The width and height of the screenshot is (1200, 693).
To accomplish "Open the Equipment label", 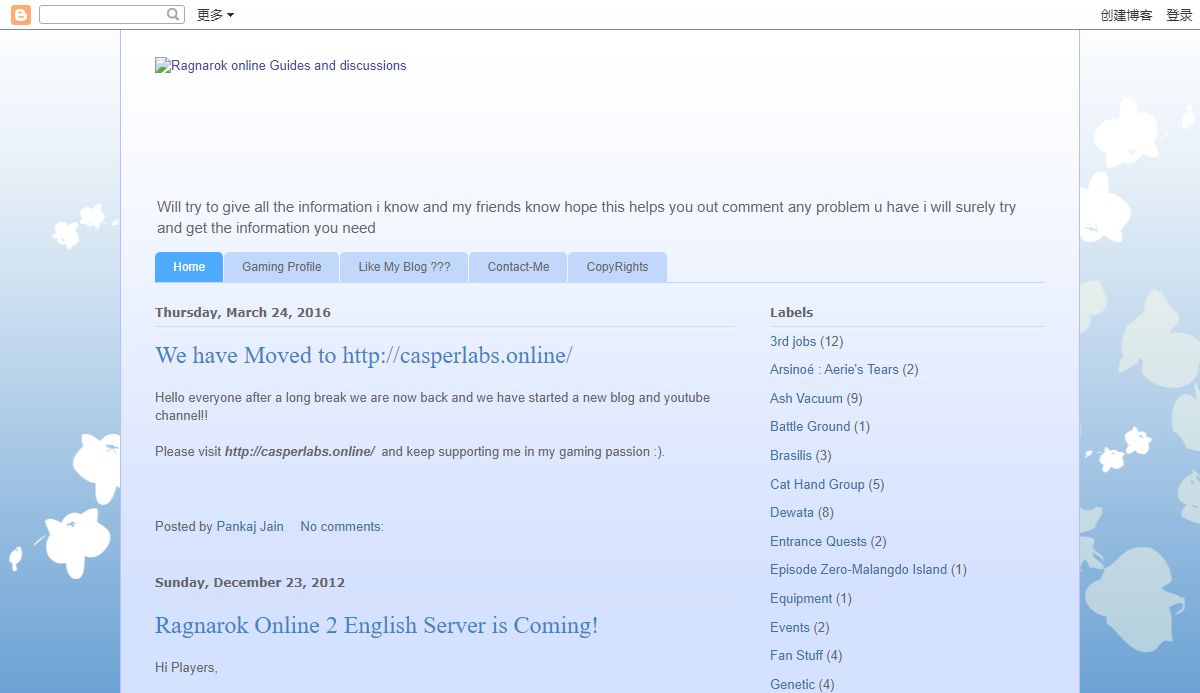I will point(801,598).
